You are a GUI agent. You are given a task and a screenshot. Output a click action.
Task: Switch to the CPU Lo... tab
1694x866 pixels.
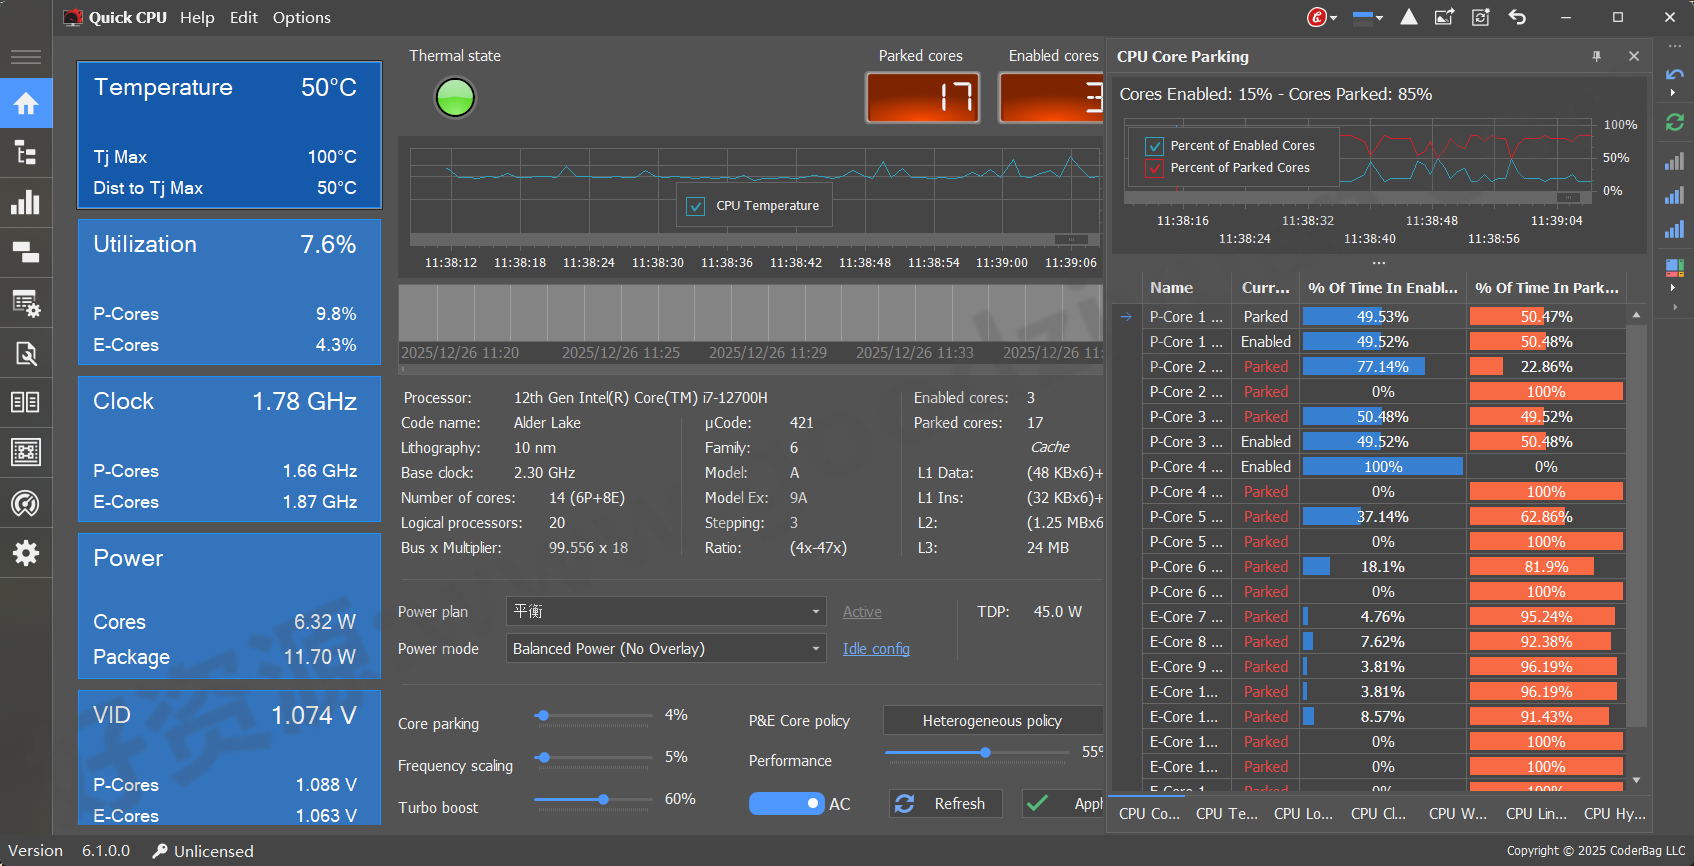pos(1303,814)
